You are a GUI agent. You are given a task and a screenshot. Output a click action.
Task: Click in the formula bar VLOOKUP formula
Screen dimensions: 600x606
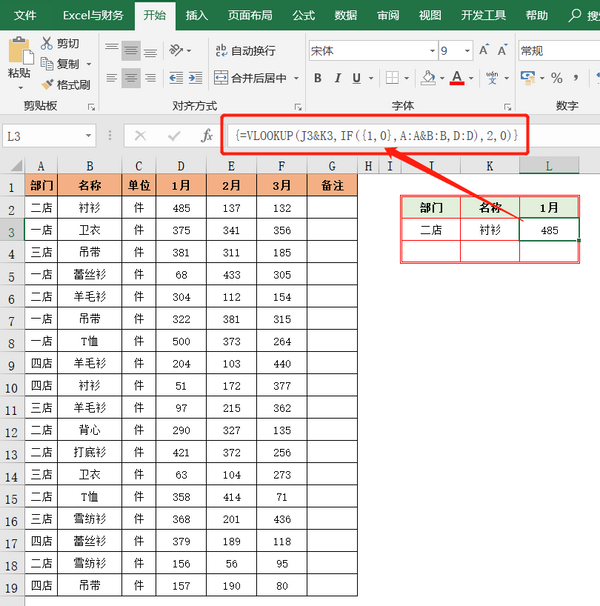pos(376,136)
